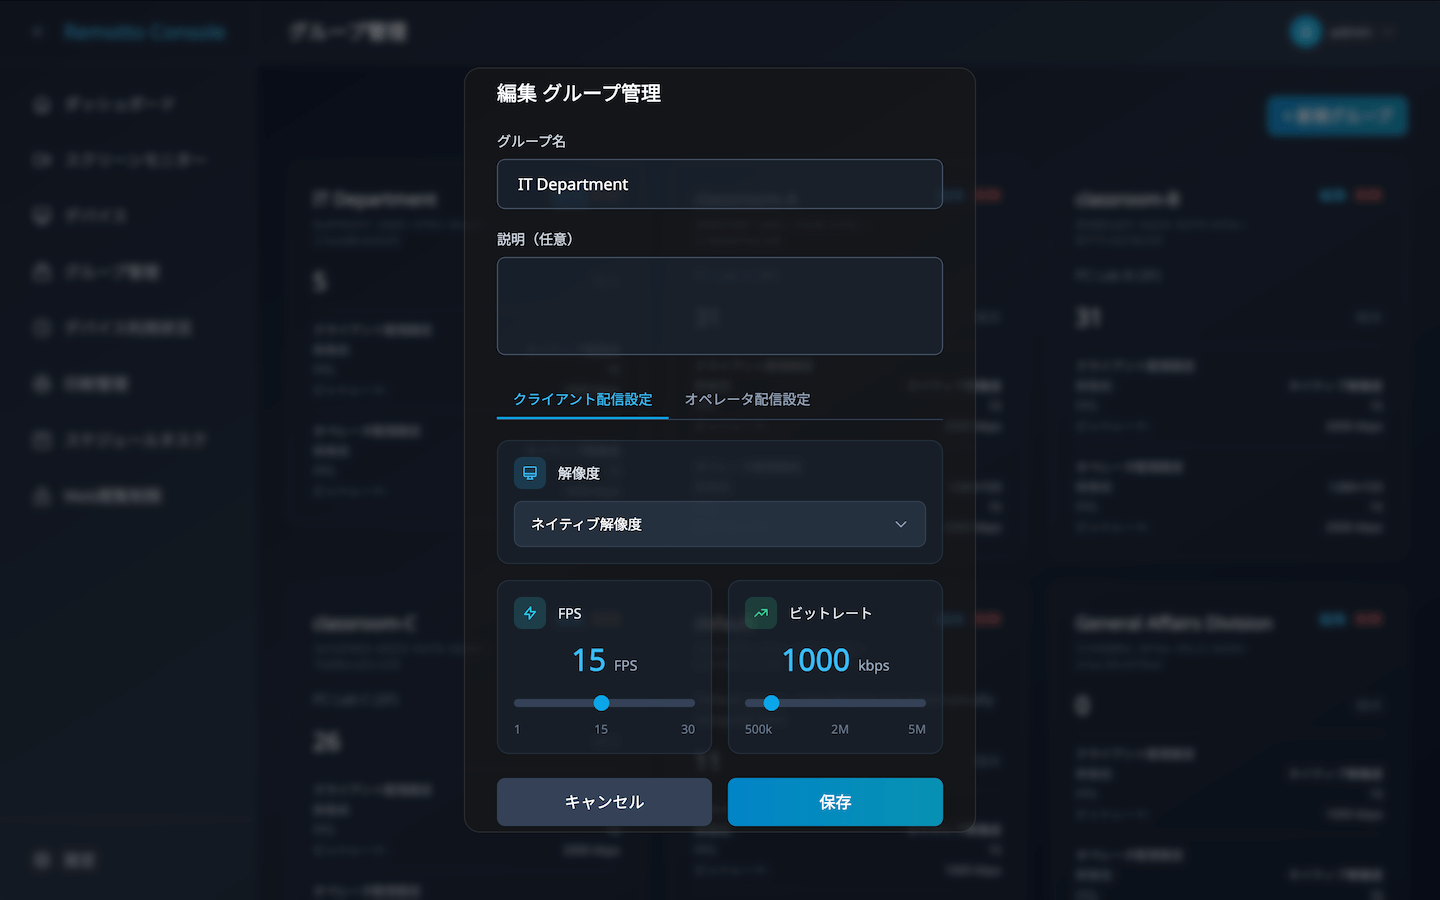
Task: Click the 2M mark on the bitrate slider
Action: pyautogui.click(x=839, y=729)
